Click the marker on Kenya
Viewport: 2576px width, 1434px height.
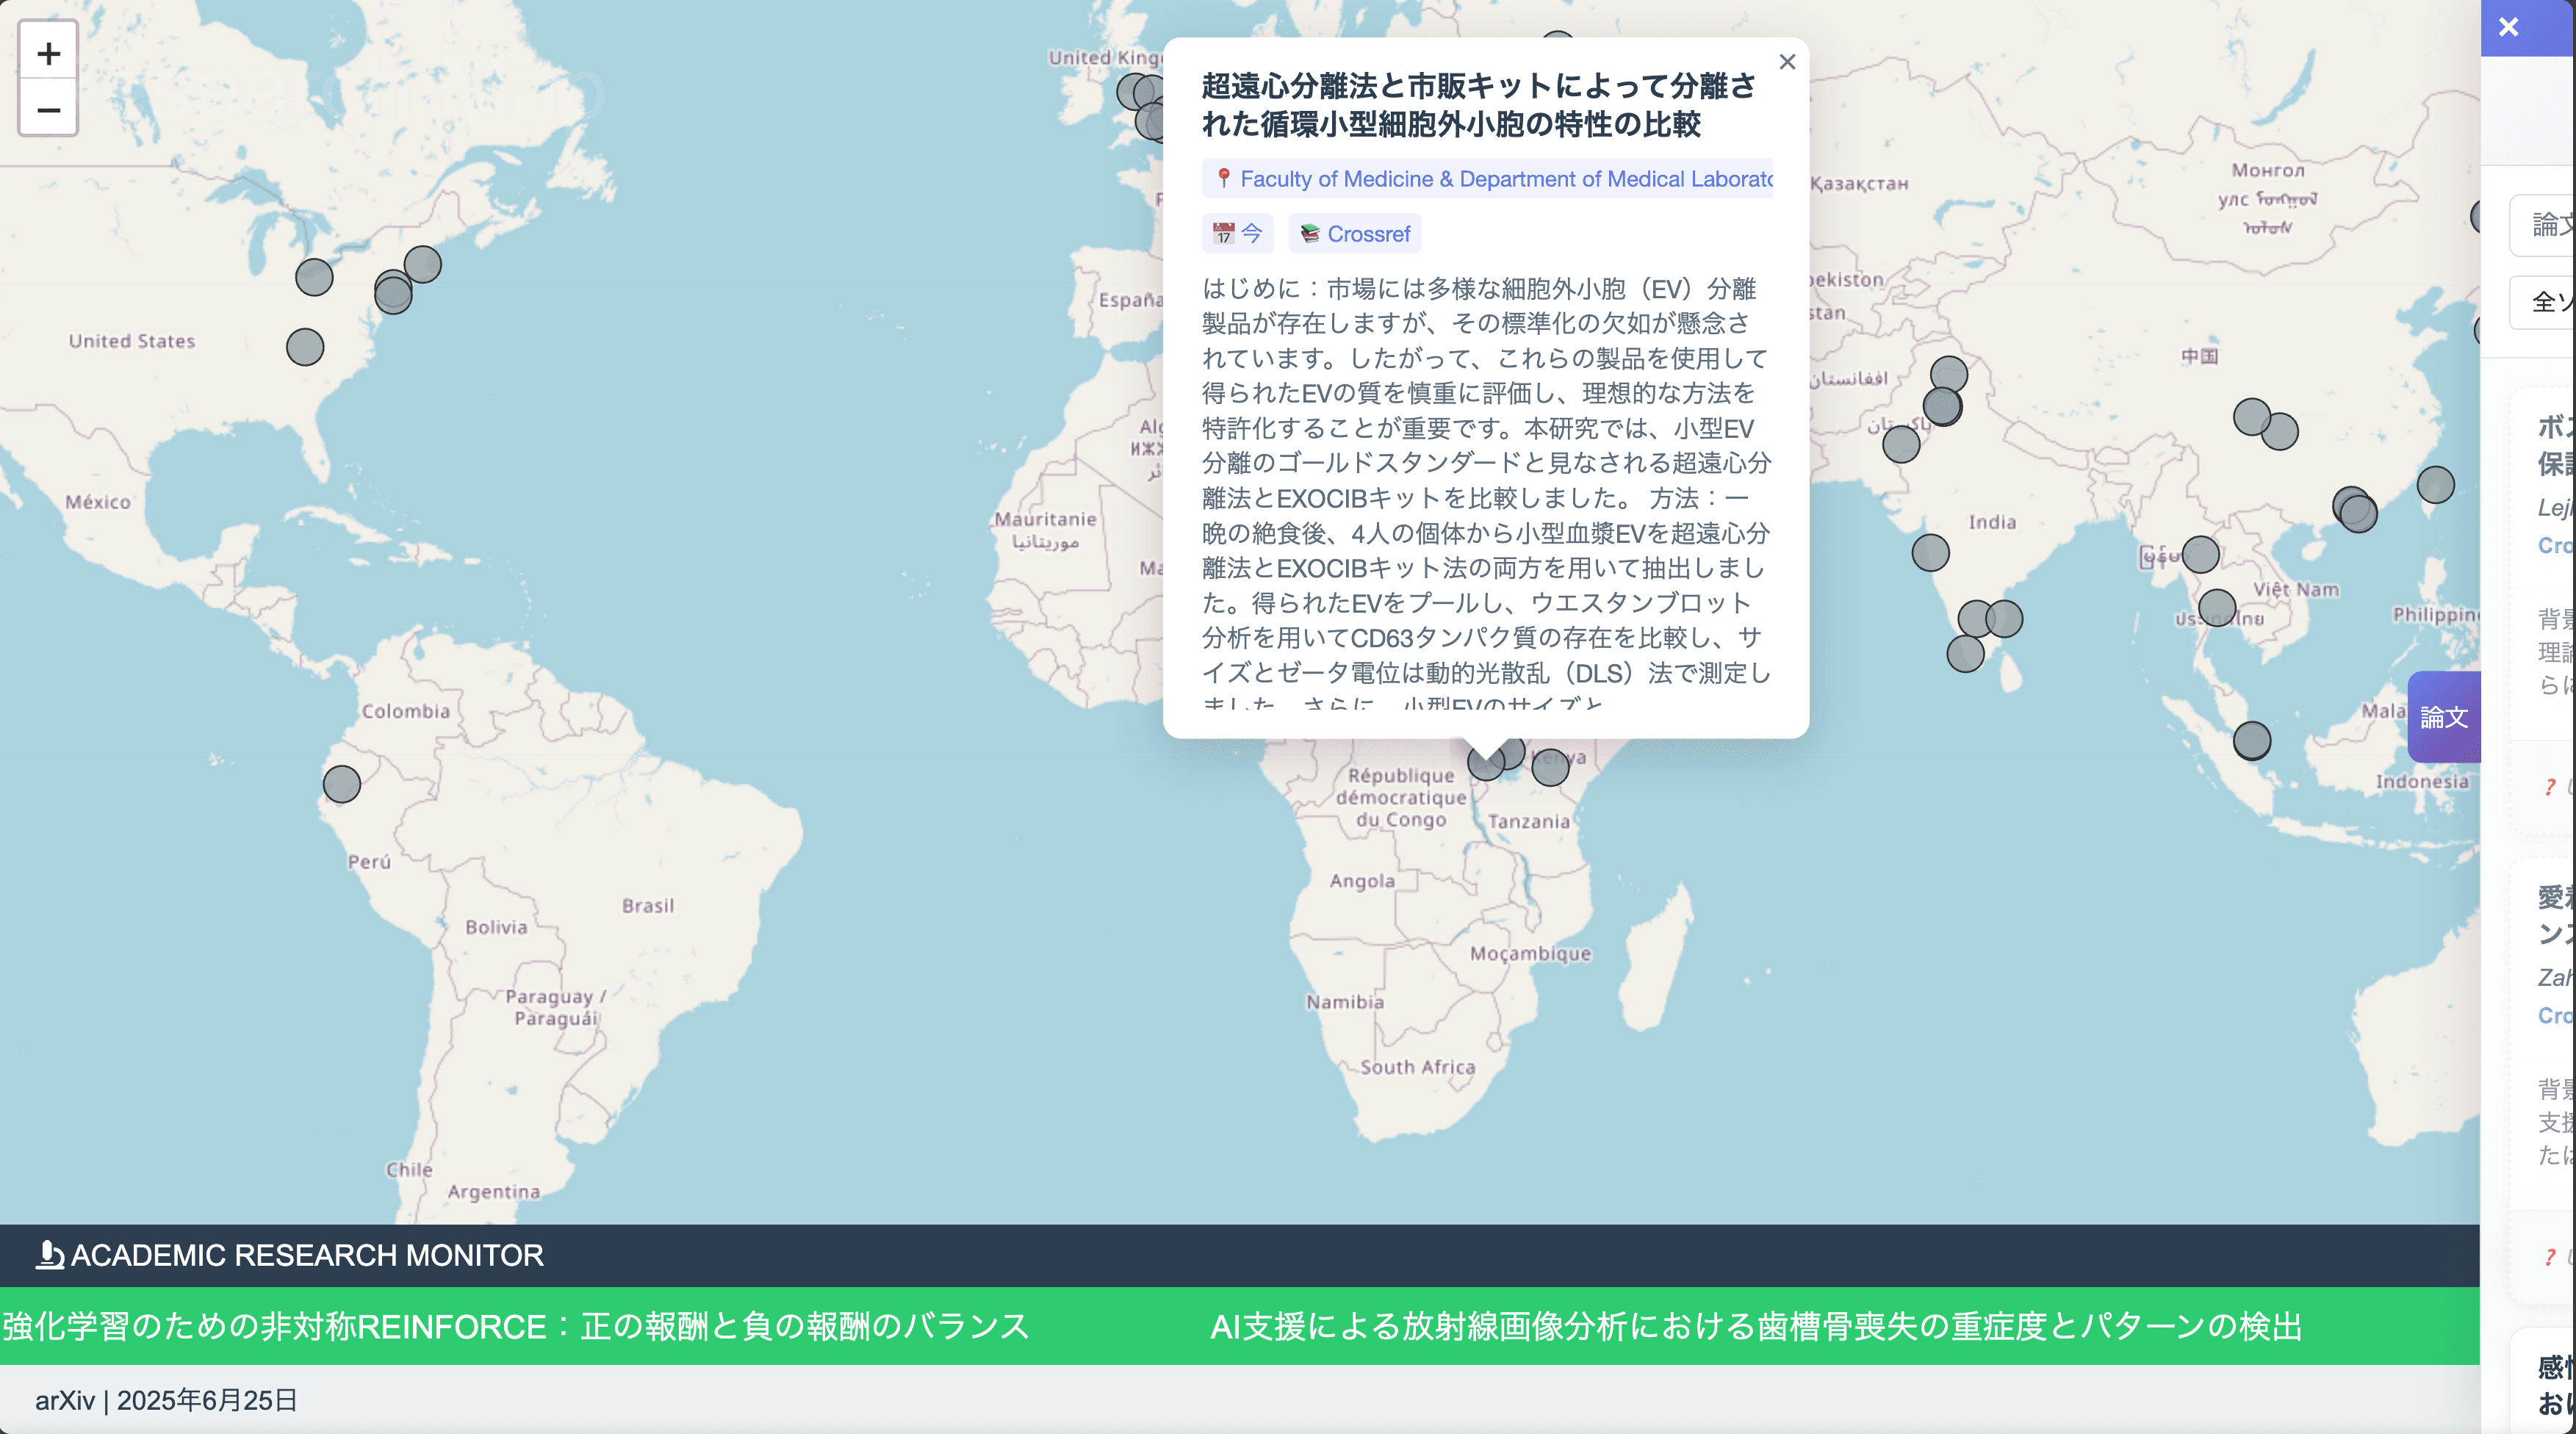[1550, 767]
